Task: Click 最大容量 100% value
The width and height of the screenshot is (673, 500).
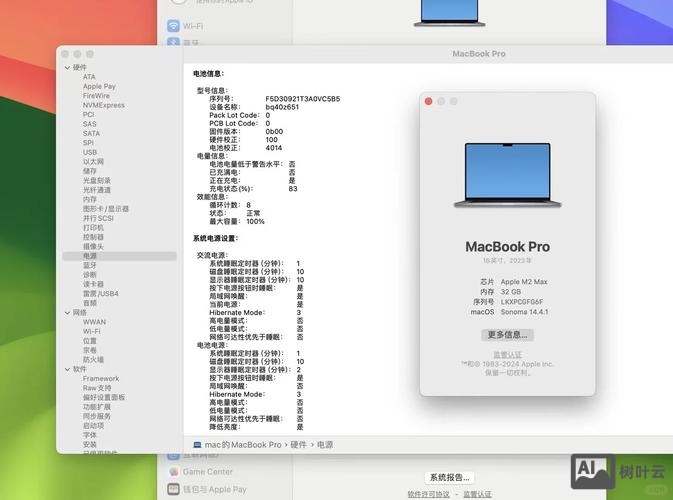Action: point(255,221)
